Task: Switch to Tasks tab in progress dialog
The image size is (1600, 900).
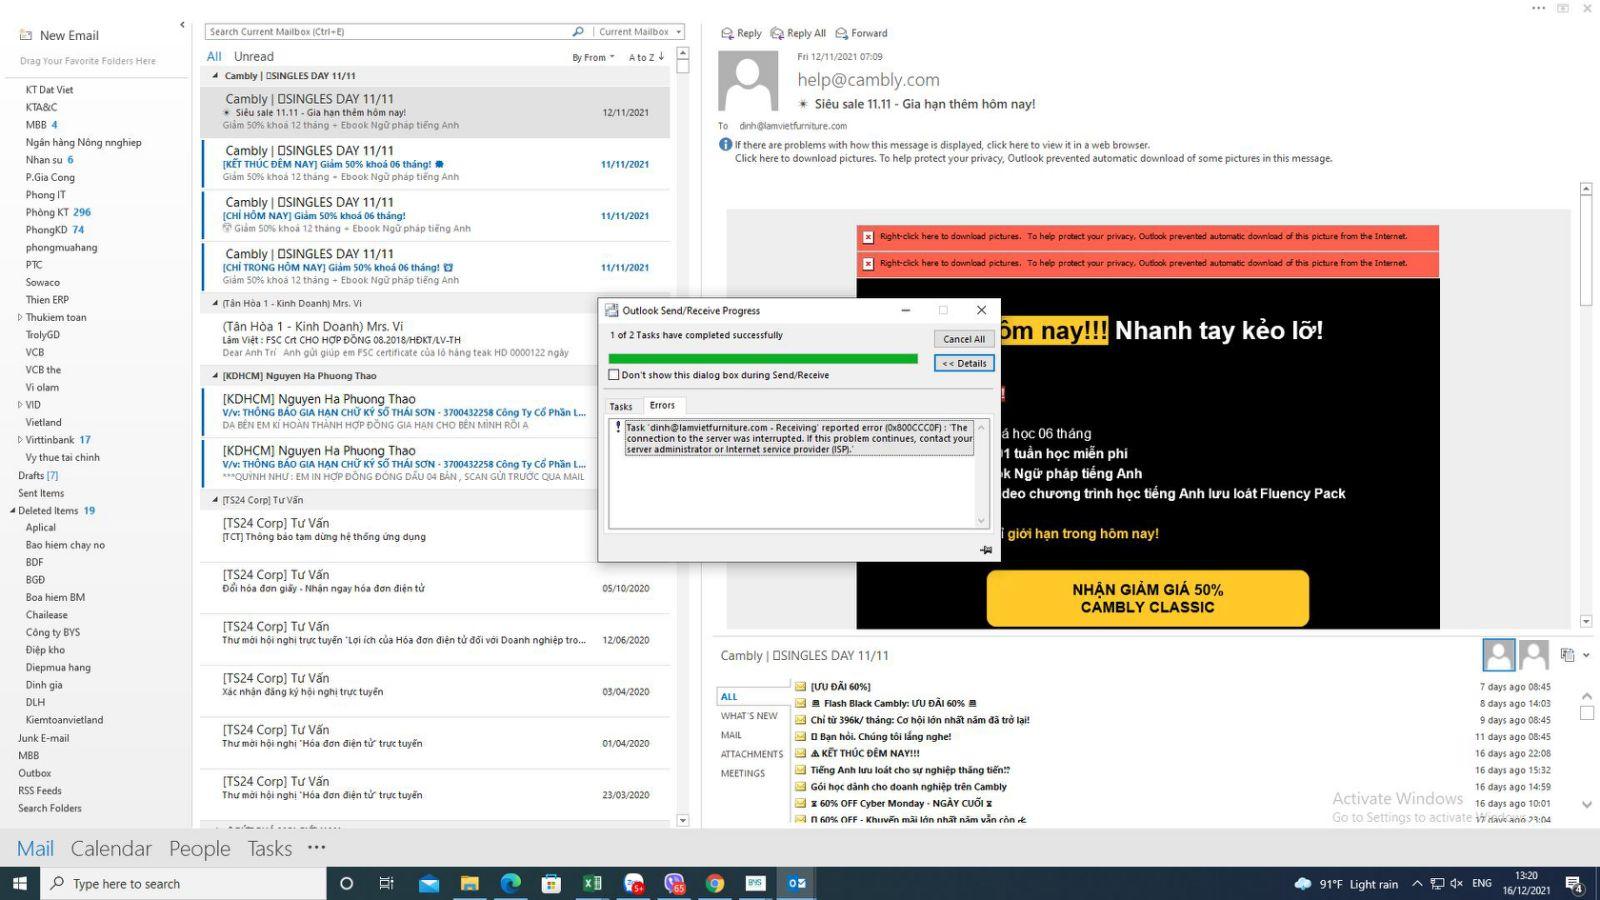Action: (621, 406)
